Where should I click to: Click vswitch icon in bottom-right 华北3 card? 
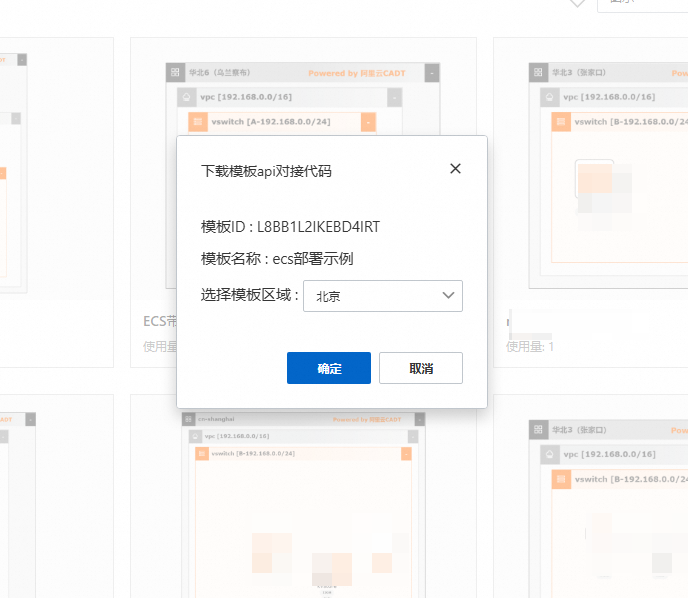[x=561, y=479]
